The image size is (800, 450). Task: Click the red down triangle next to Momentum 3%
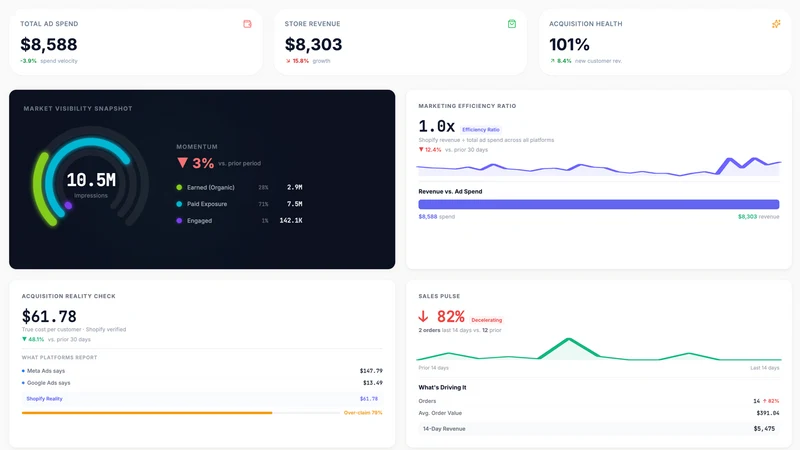click(x=182, y=163)
